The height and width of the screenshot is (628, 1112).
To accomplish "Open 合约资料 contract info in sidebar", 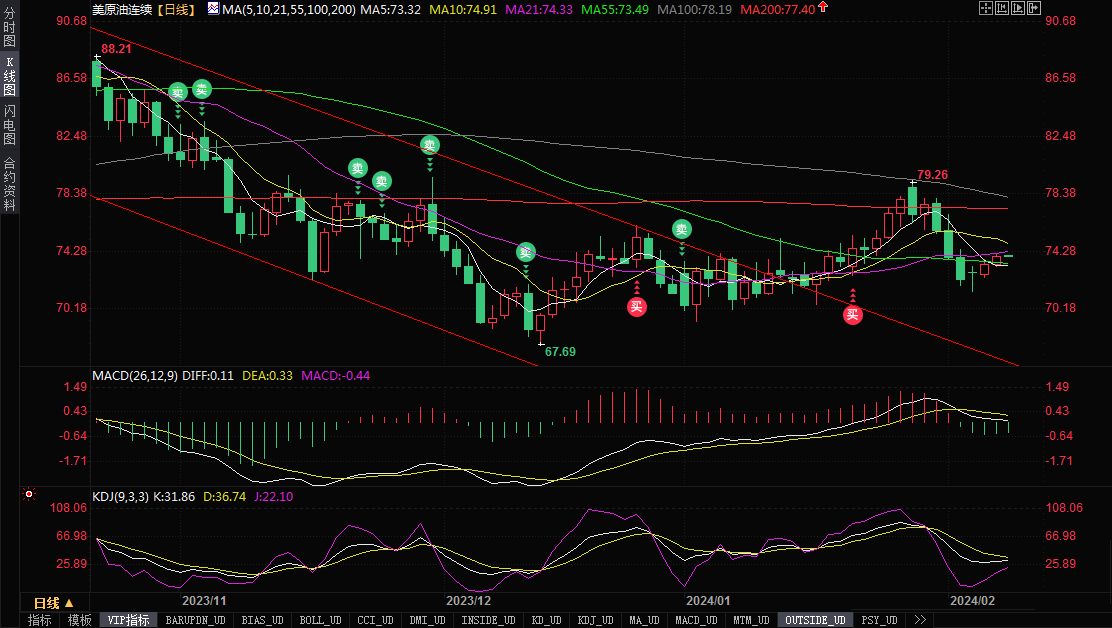I will (9, 183).
